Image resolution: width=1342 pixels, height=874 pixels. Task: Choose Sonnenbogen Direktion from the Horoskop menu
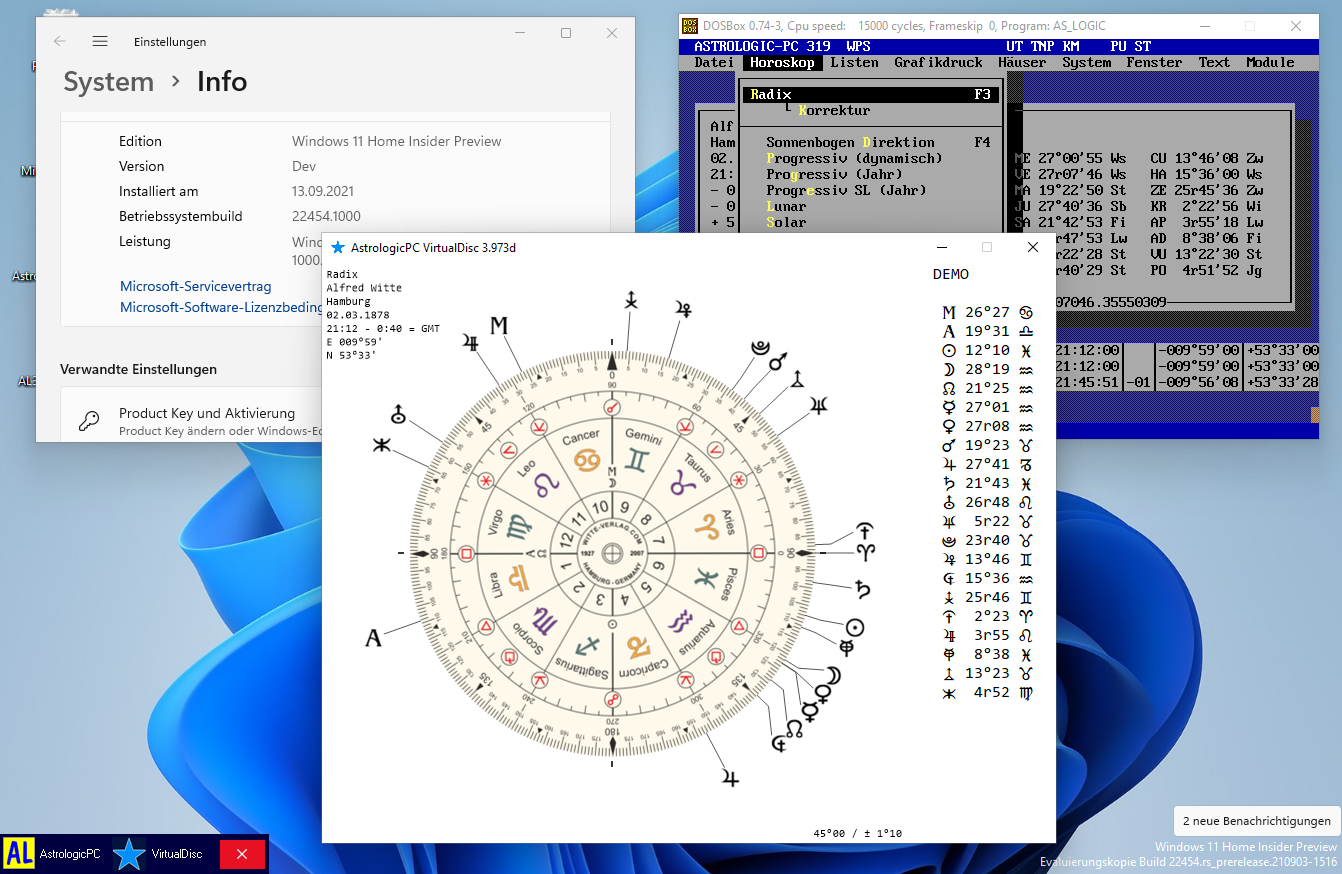pyautogui.click(x=850, y=142)
